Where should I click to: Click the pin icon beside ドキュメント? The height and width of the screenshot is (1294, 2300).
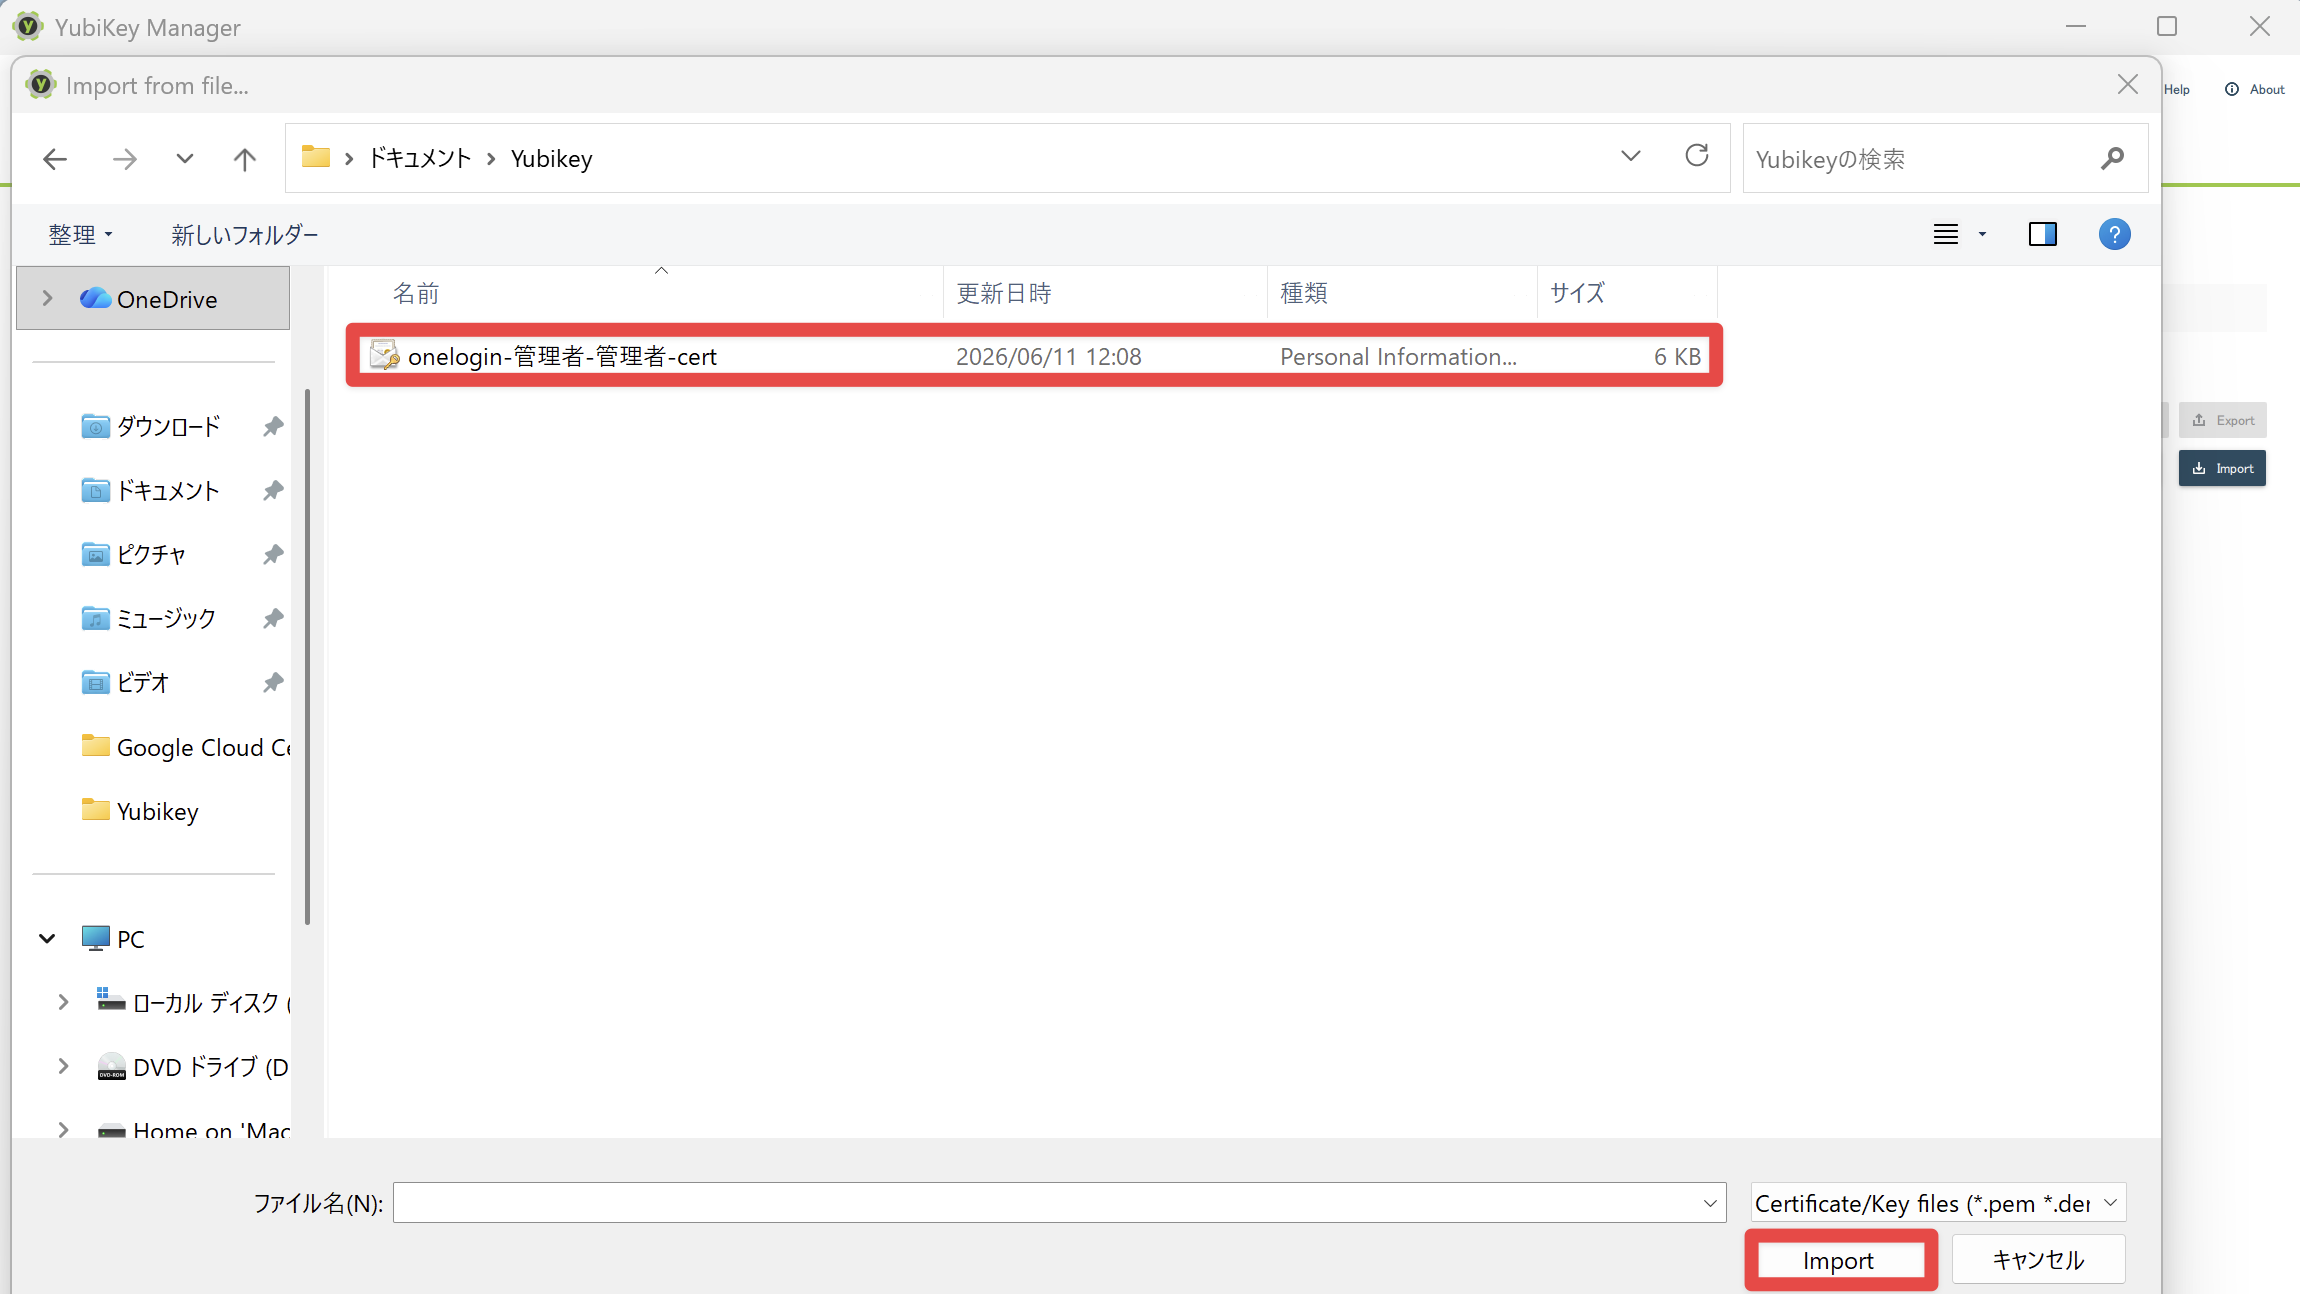273,491
